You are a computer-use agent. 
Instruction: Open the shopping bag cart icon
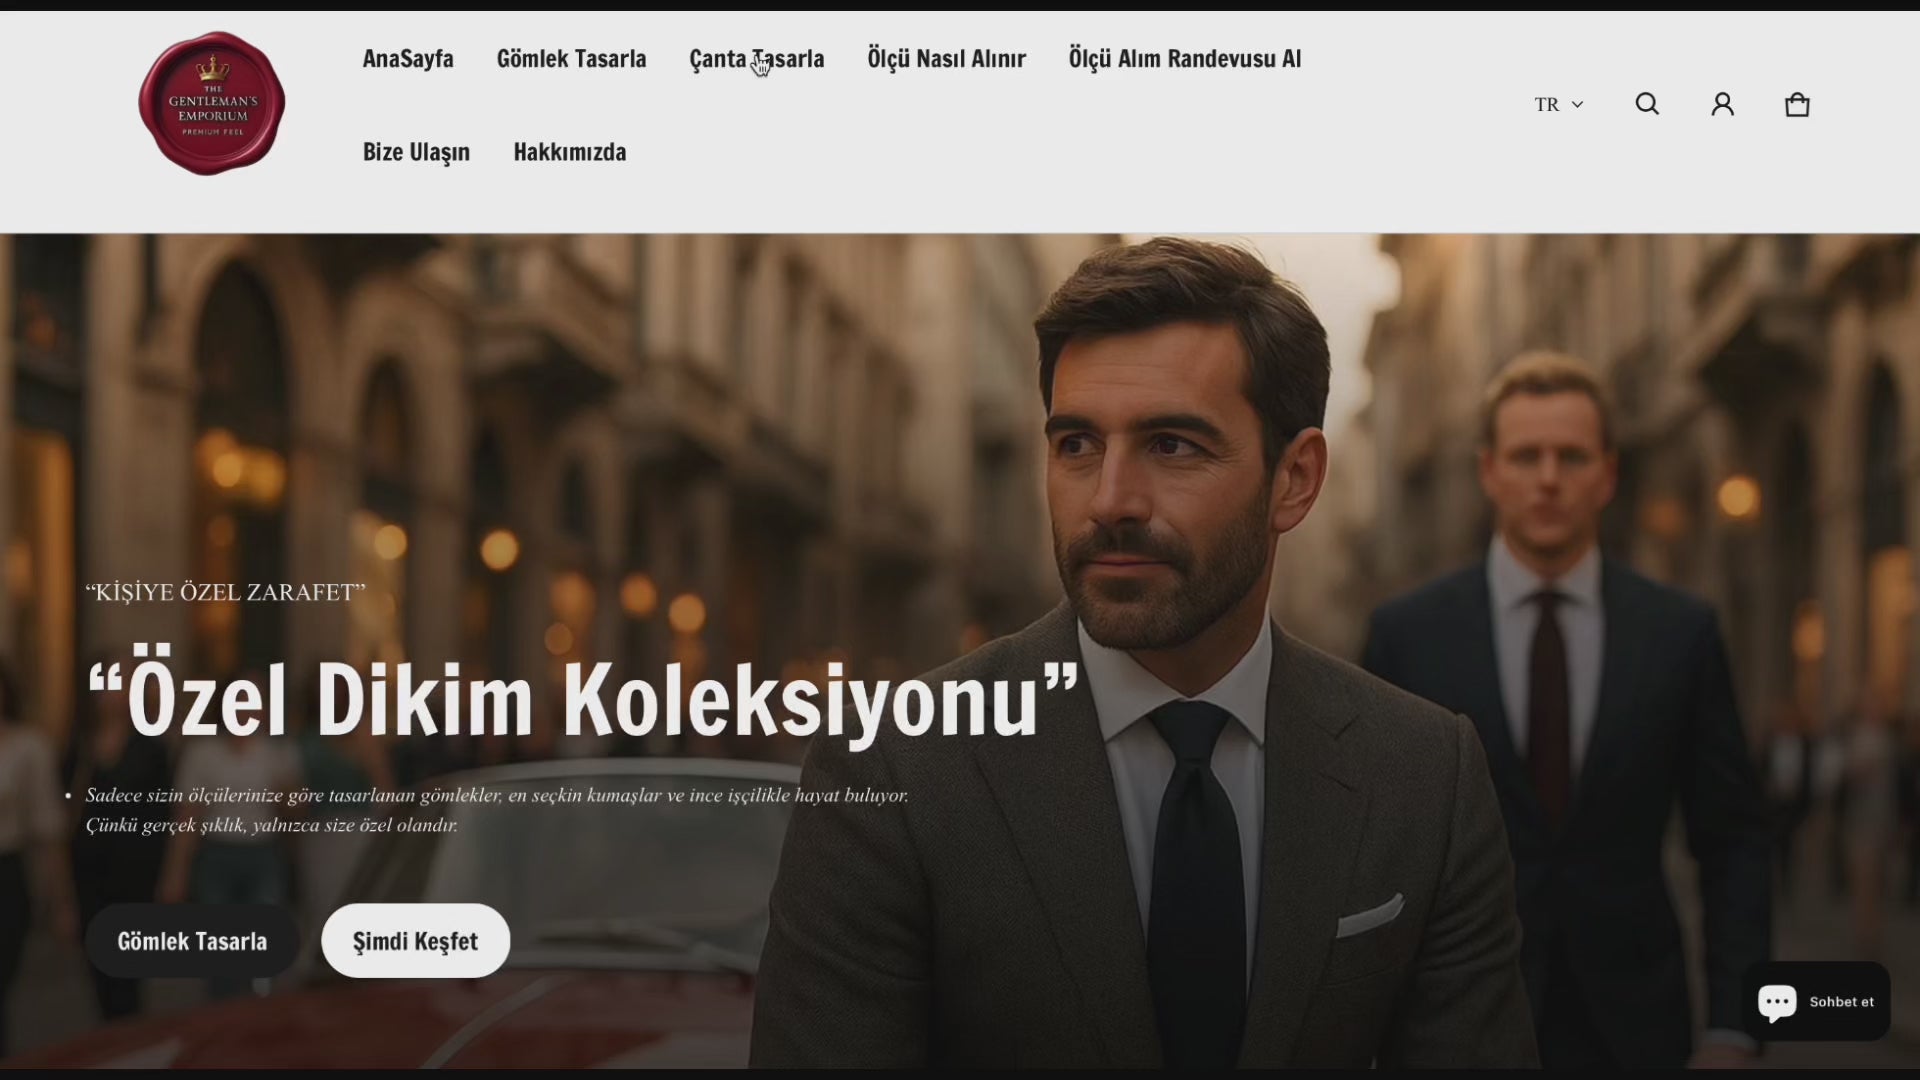tap(1797, 104)
